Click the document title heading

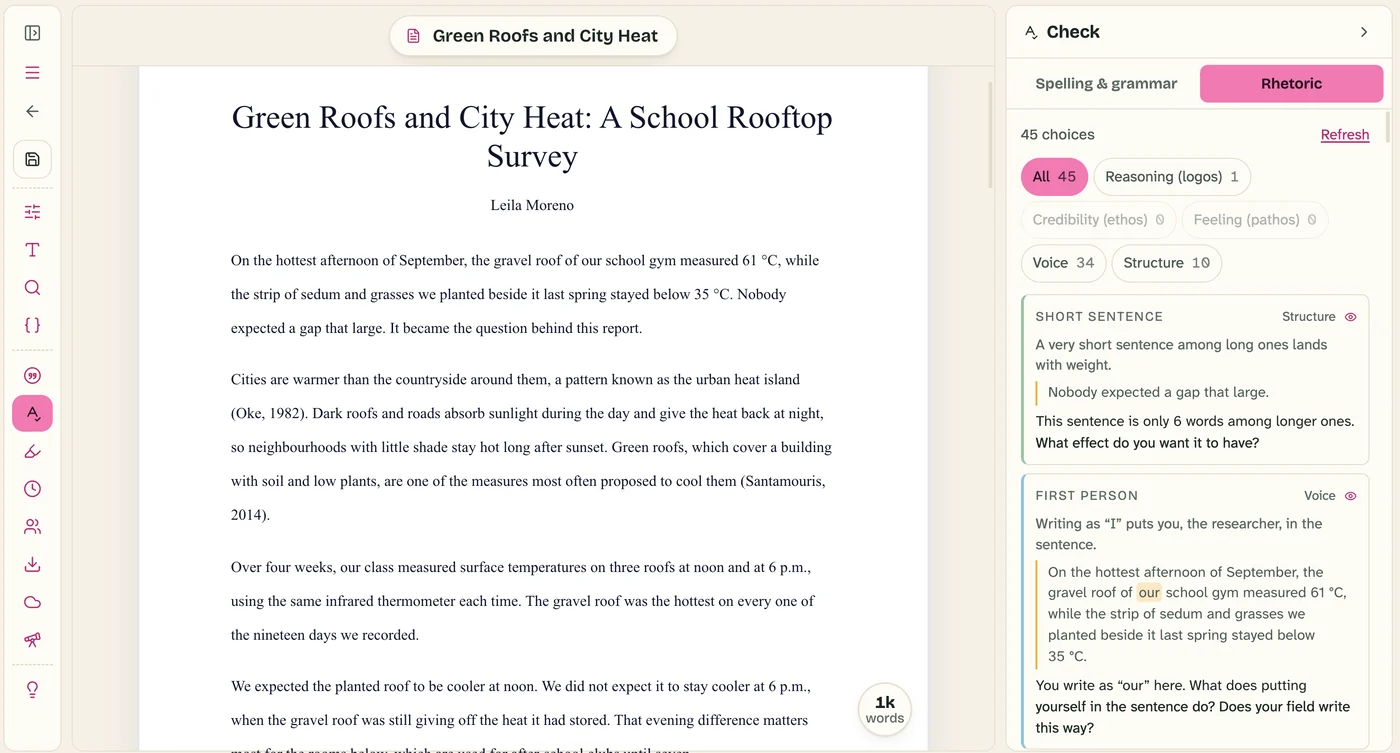pos(532,136)
